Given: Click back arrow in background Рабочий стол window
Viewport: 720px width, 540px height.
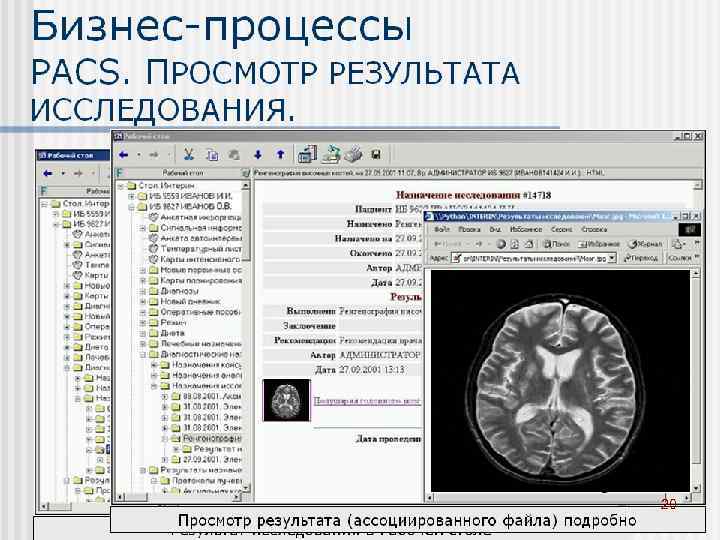Looking at the screenshot, I should pyautogui.click(x=48, y=173).
